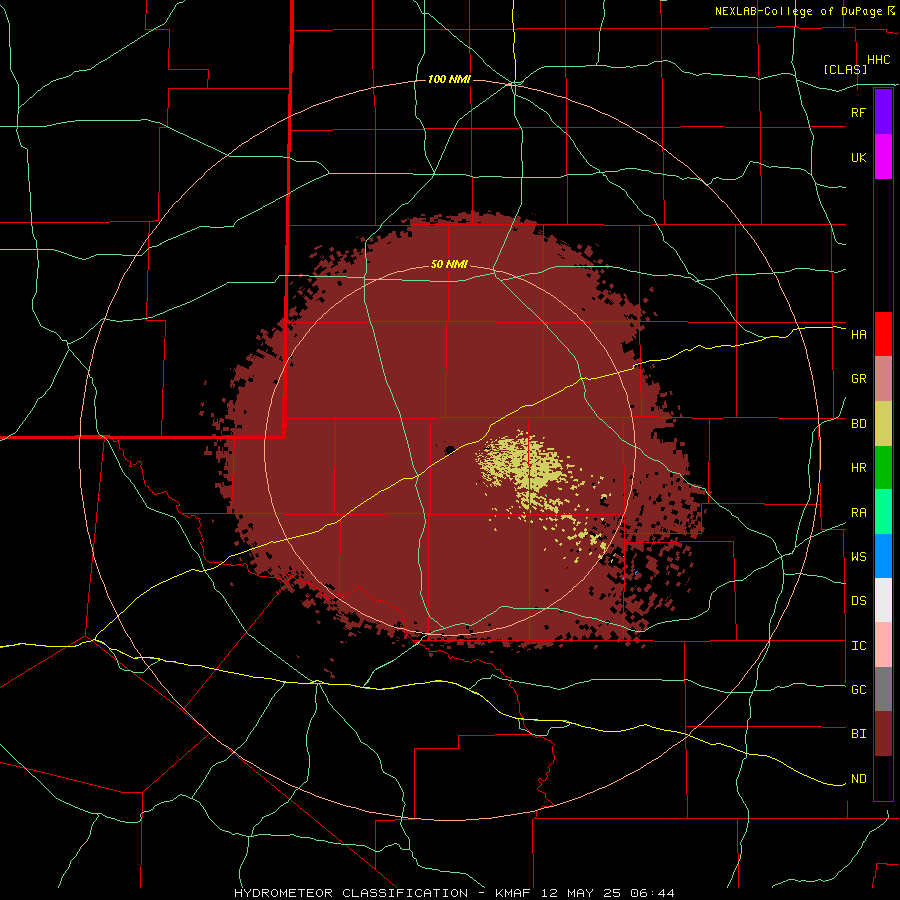Image resolution: width=900 pixels, height=900 pixels.
Task: Click the BI legend label
Action: click(858, 734)
